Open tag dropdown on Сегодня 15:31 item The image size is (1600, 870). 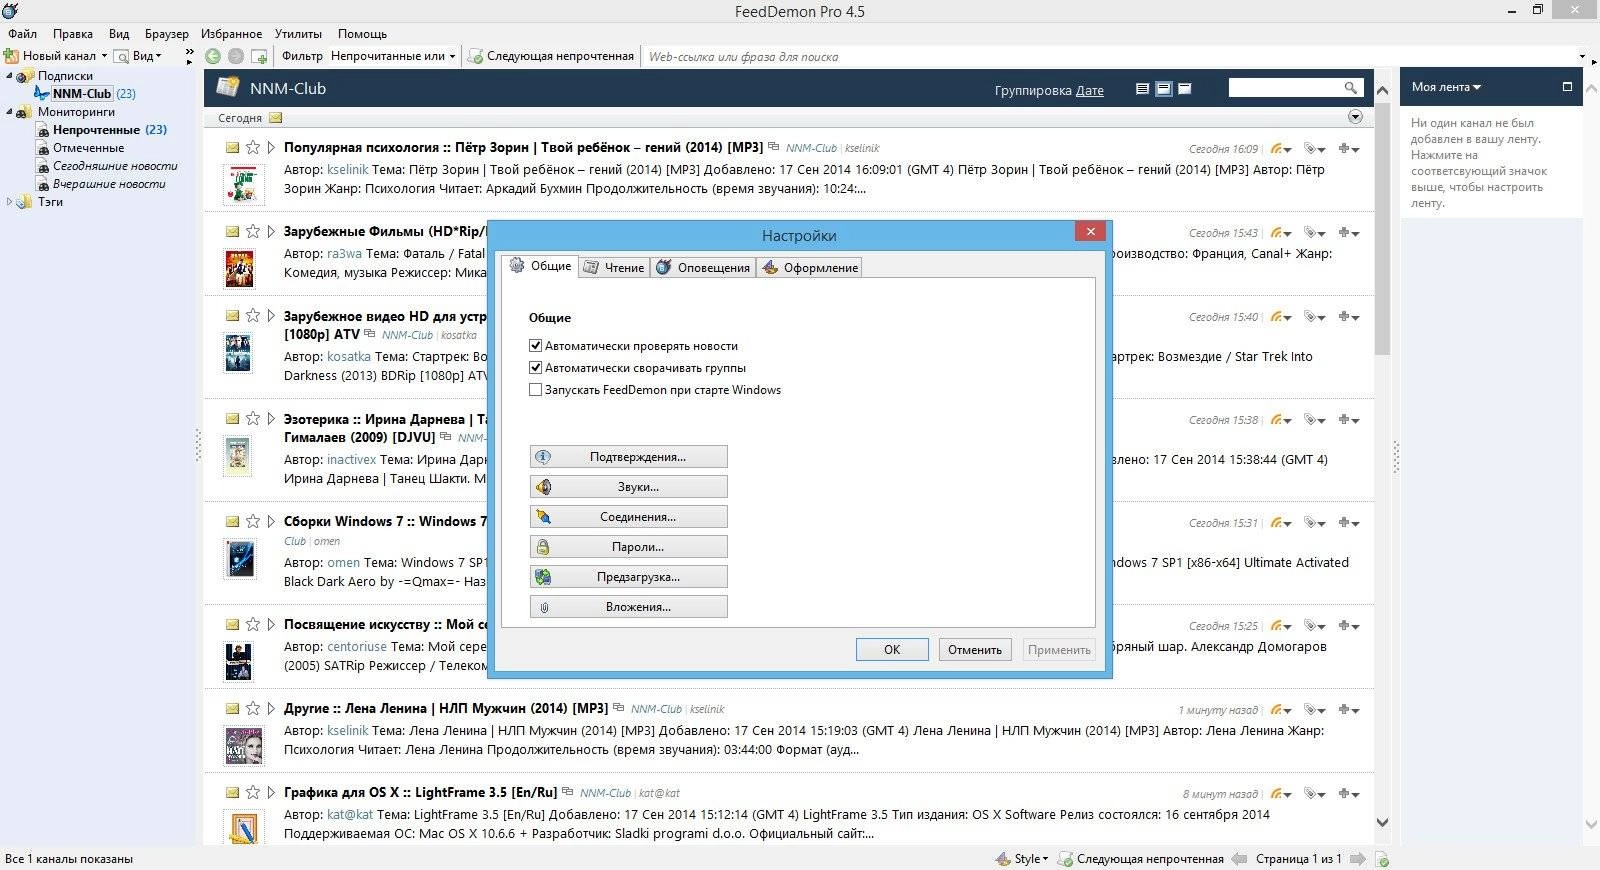coord(1315,523)
